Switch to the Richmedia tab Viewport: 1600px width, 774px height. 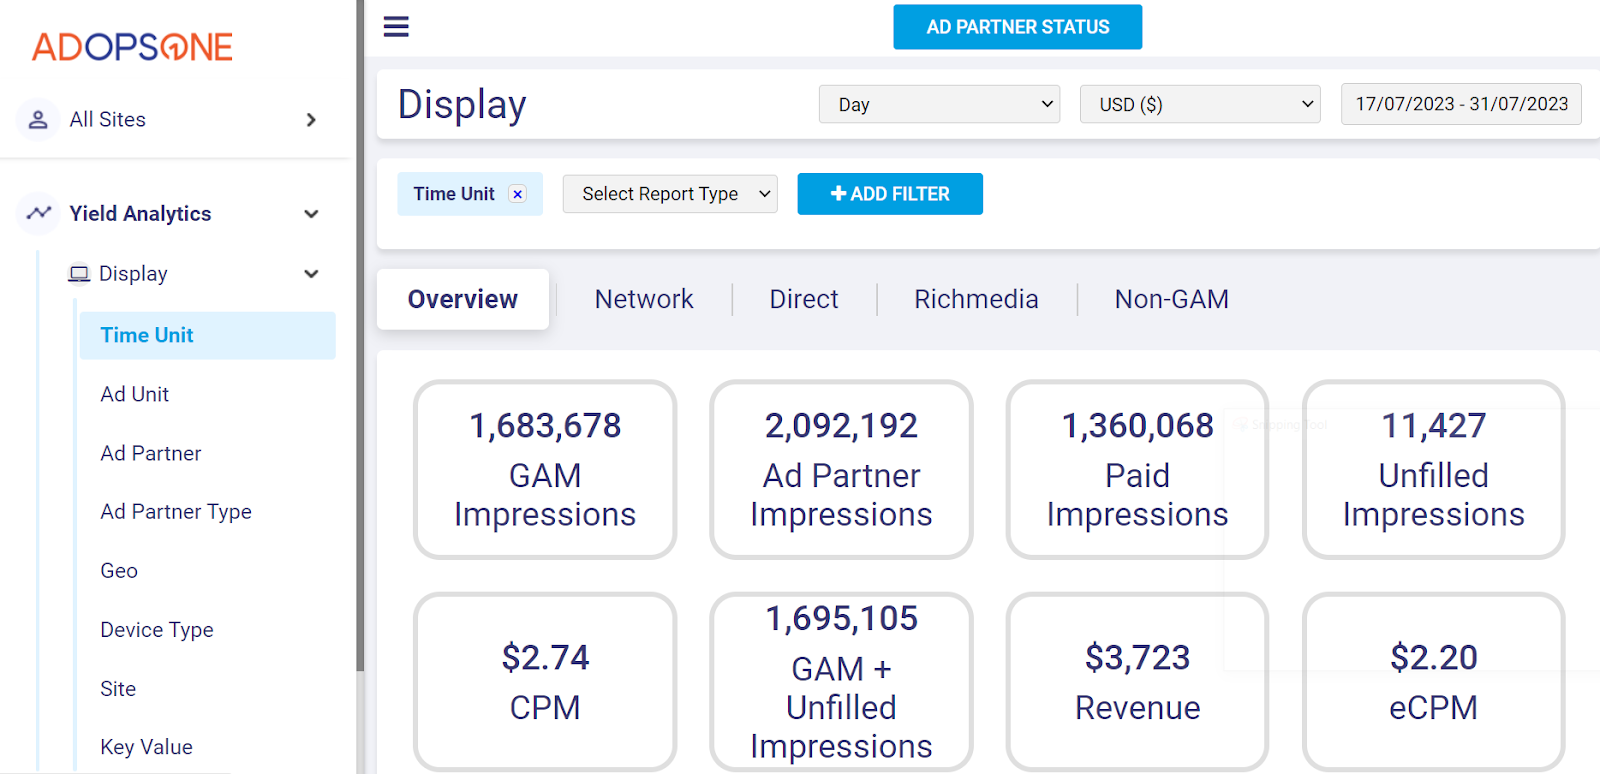tap(975, 299)
